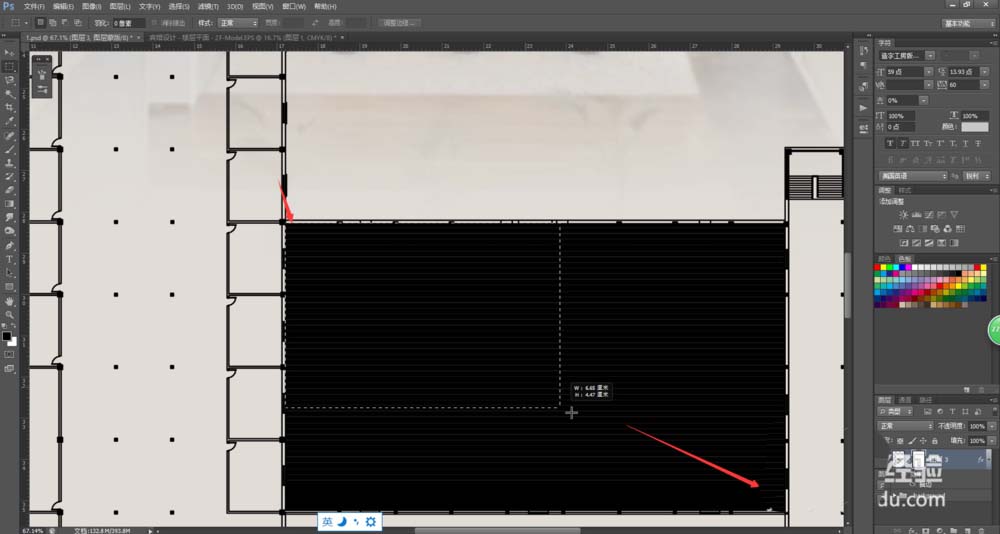Select the Gradient tool

pyautogui.click(x=10, y=204)
